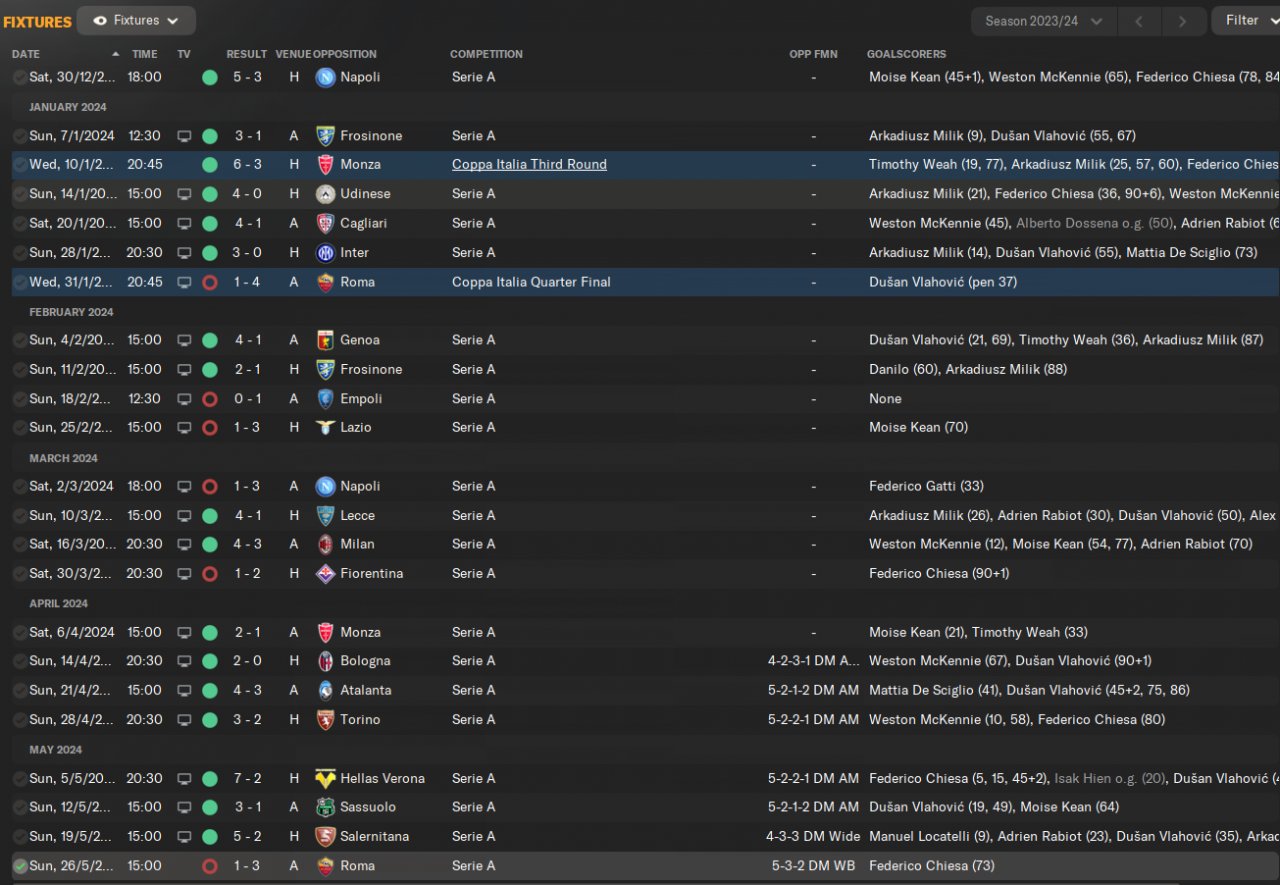Click the Empoli club badge
The image size is (1280, 885).
pyautogui.click(x=325, y=399)
